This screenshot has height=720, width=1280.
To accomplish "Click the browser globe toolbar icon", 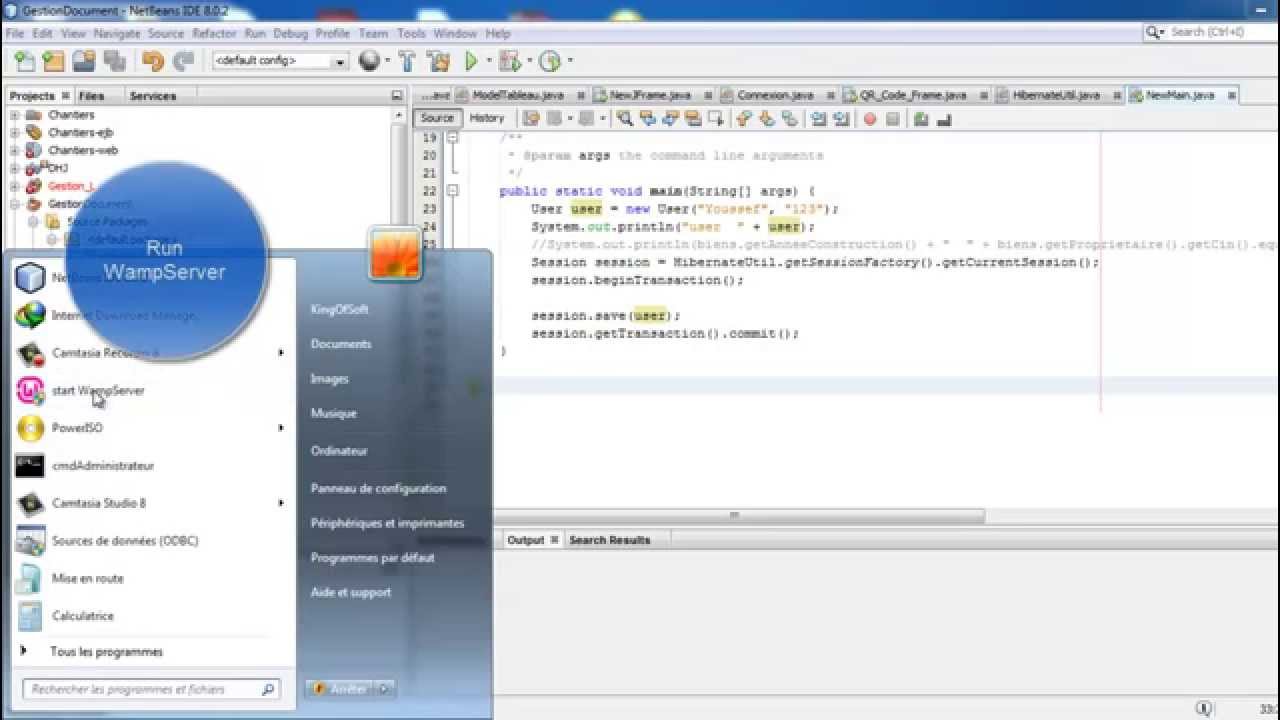I will (369, 62).
